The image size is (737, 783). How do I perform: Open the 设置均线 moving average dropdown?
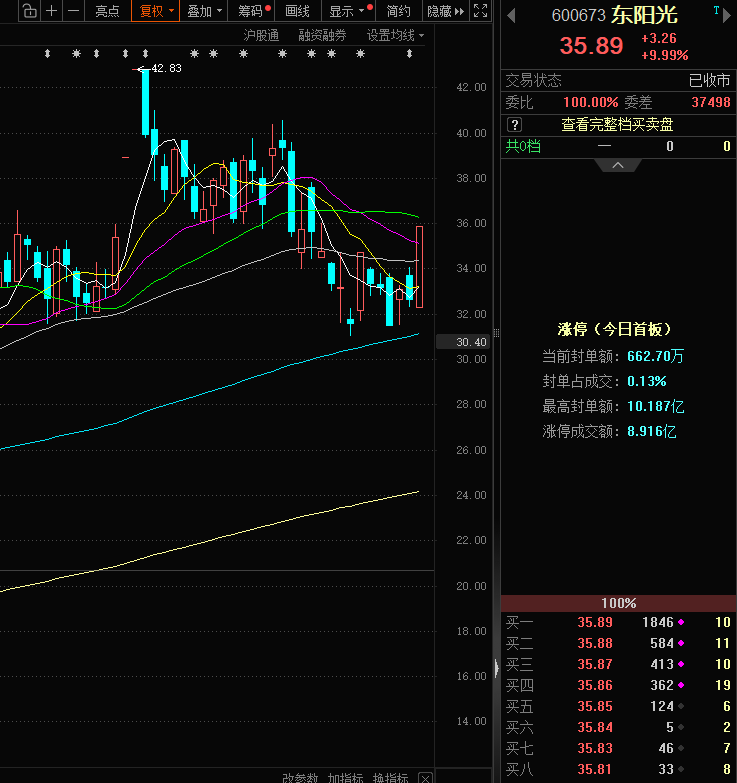[x=395, y=35]
